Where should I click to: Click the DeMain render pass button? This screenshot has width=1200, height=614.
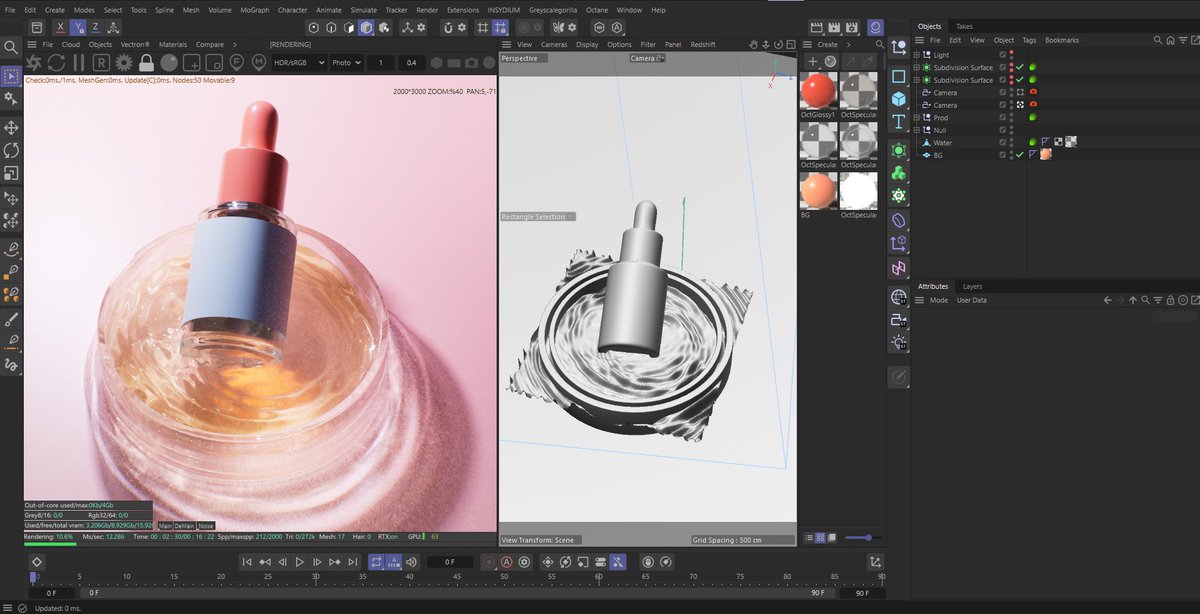tap(184, 525)
